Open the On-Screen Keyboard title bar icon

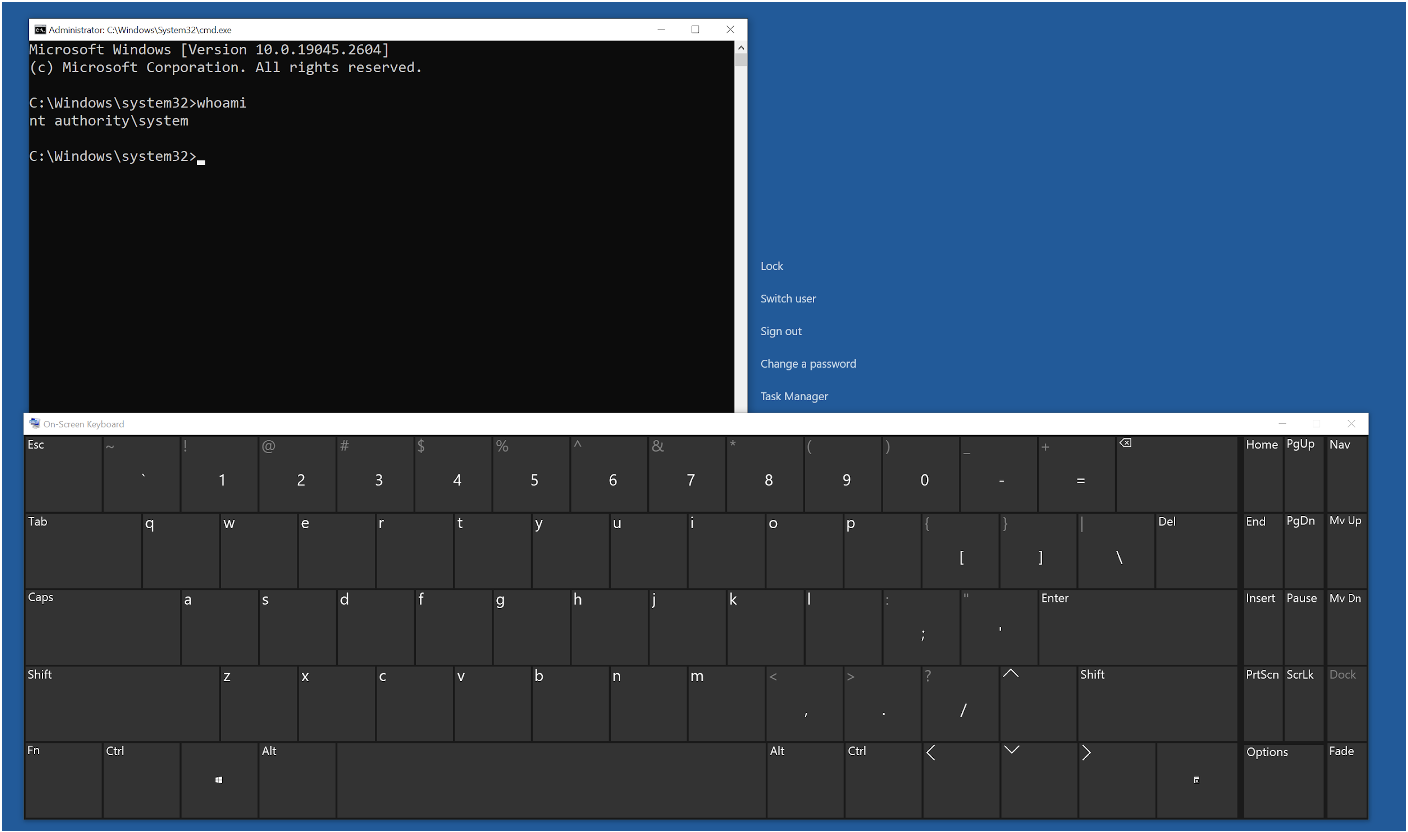click(35, 424)
